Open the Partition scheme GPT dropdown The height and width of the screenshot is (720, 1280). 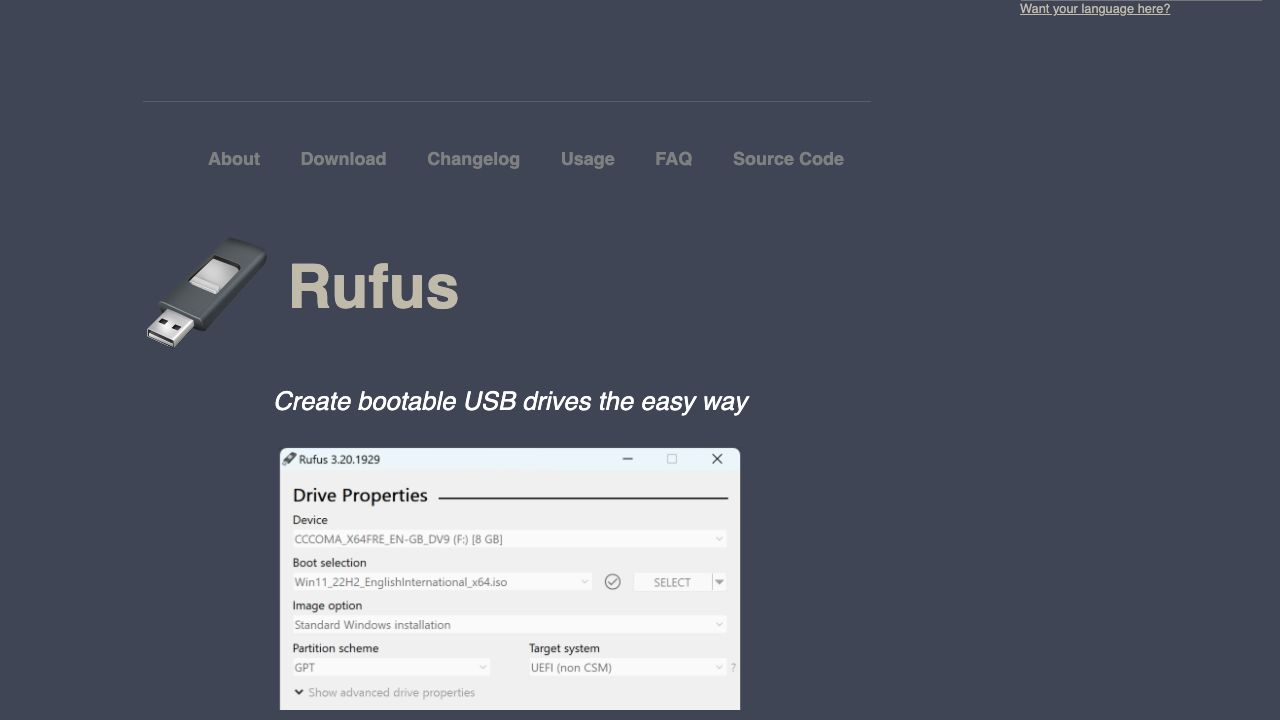[391, 668]
